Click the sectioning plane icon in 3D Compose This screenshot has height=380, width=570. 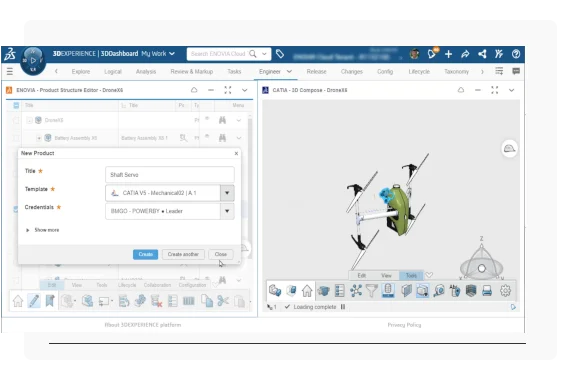(406, 291)
